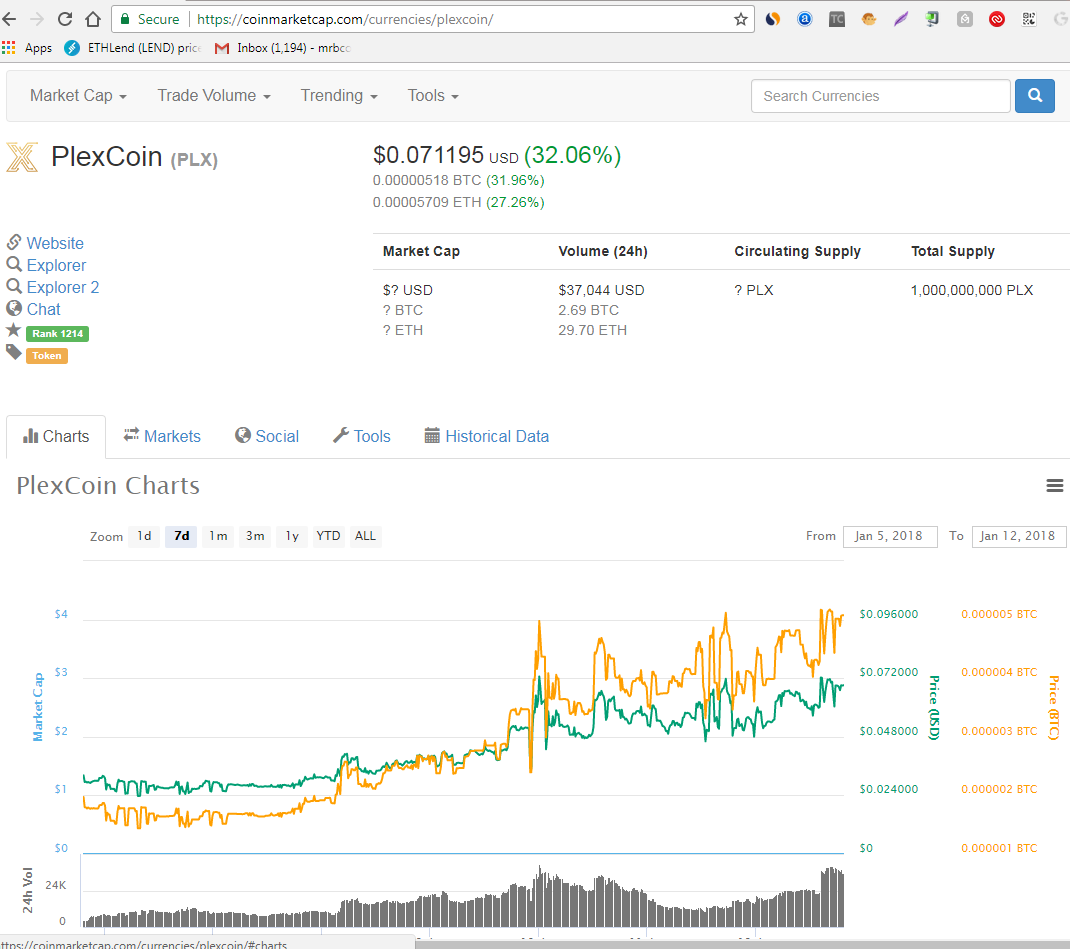Click the Market Cap axis label on chart

pyautogui.click(x=38, y=707)
